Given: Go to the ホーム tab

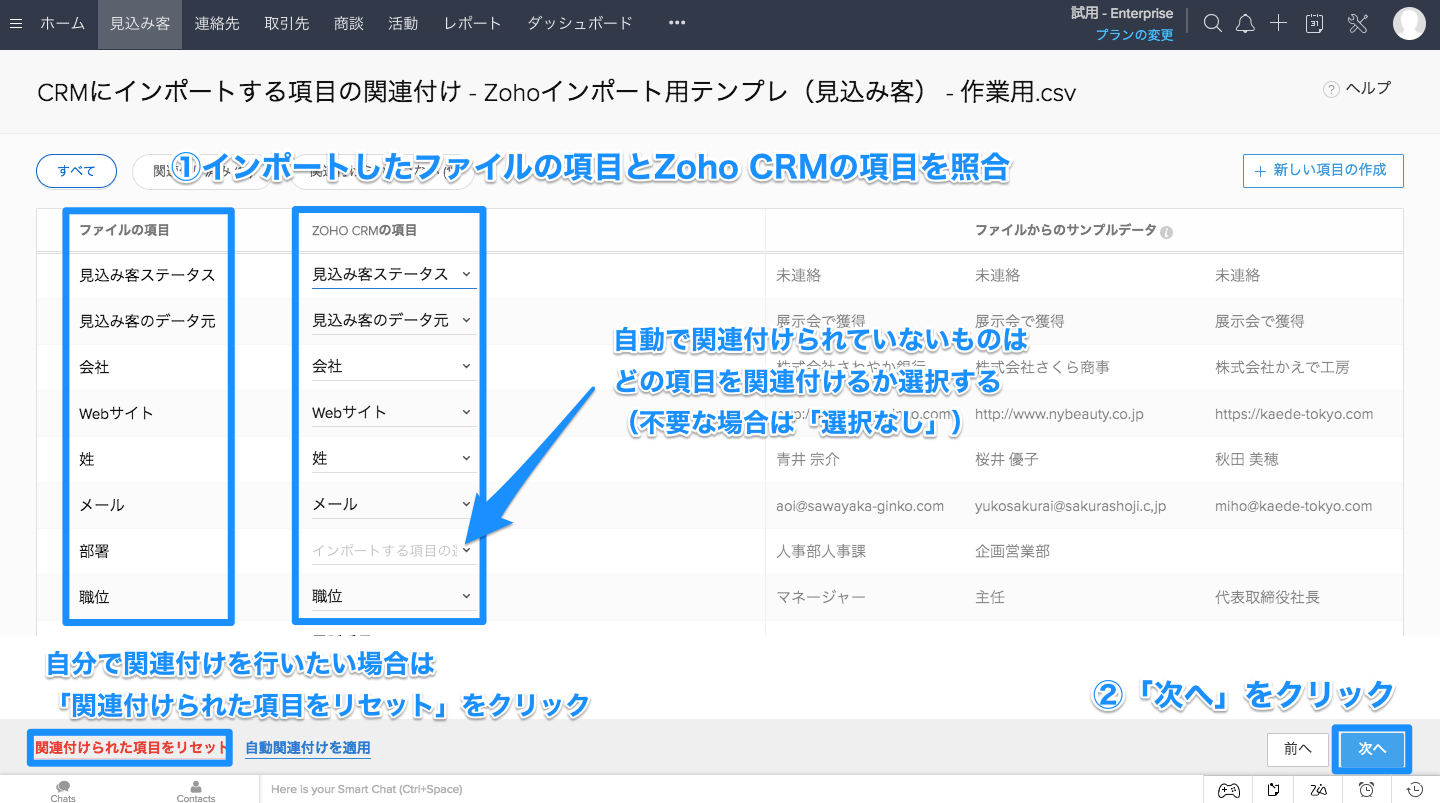Looking at the screenshot, I should 62,23.
